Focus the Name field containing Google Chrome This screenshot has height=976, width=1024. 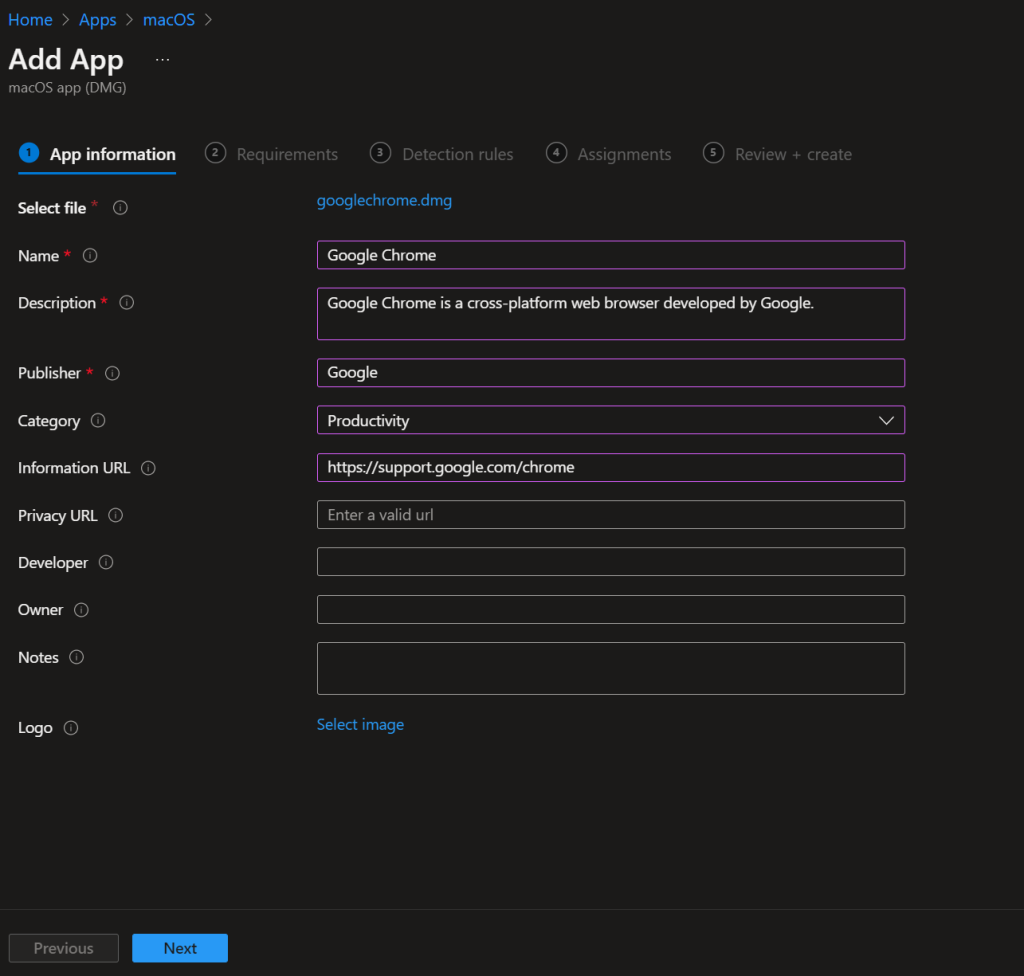[x=611, y=255]
